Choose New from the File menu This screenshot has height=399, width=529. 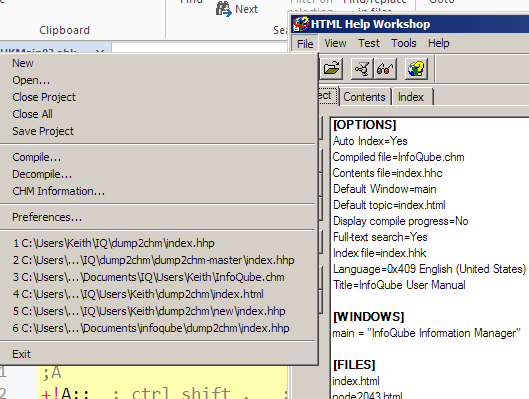158,63
